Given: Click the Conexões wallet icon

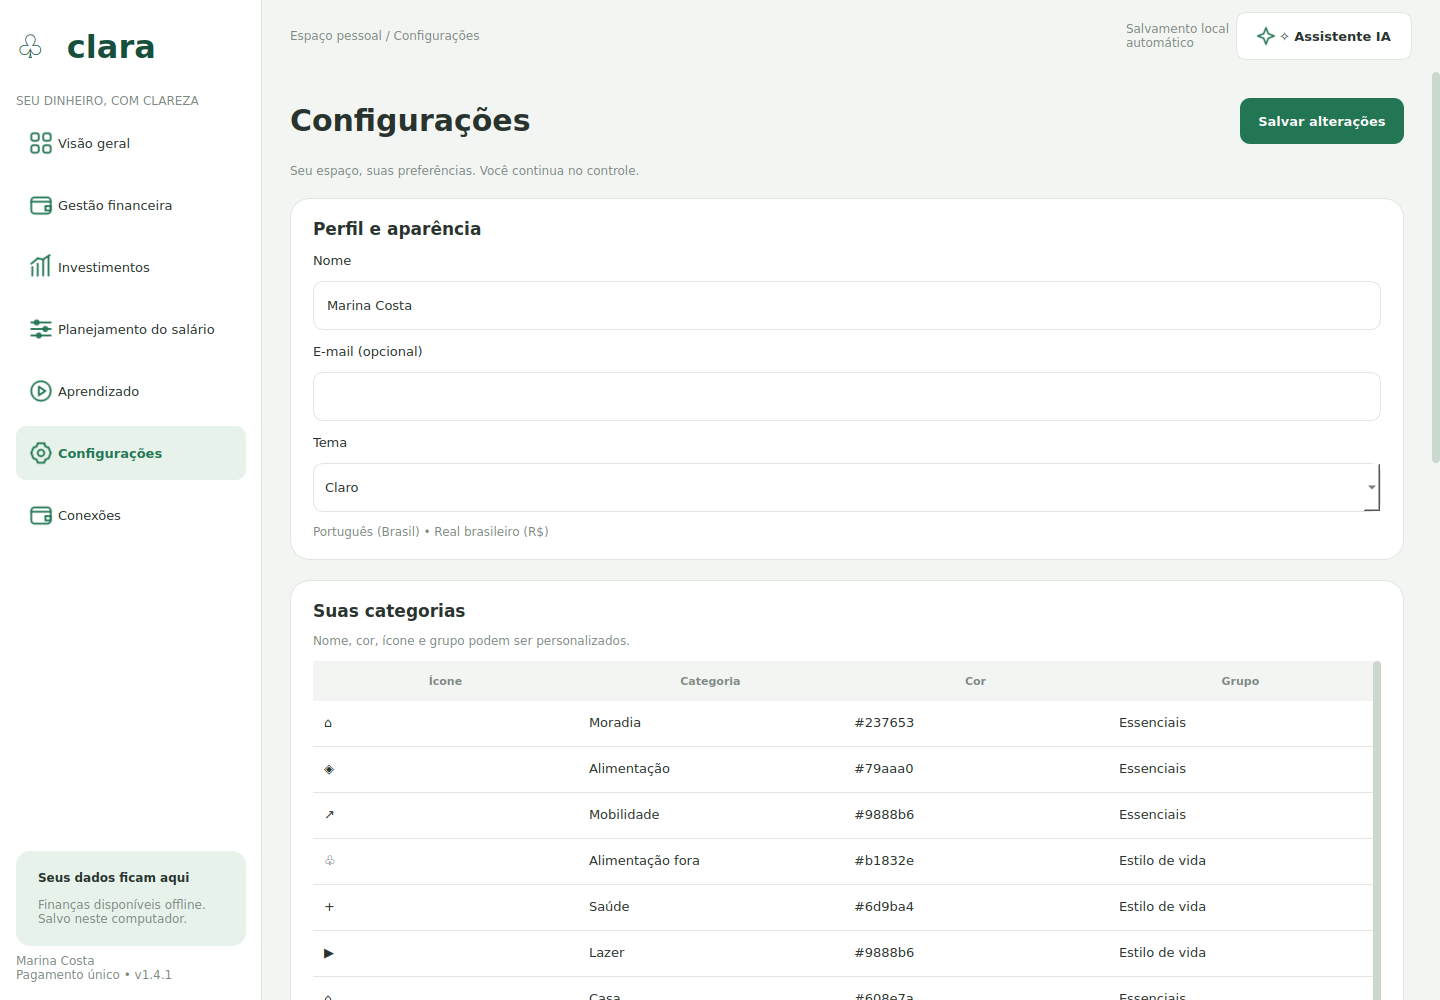Looking at the screenshot, I should [x=41, y=515].
